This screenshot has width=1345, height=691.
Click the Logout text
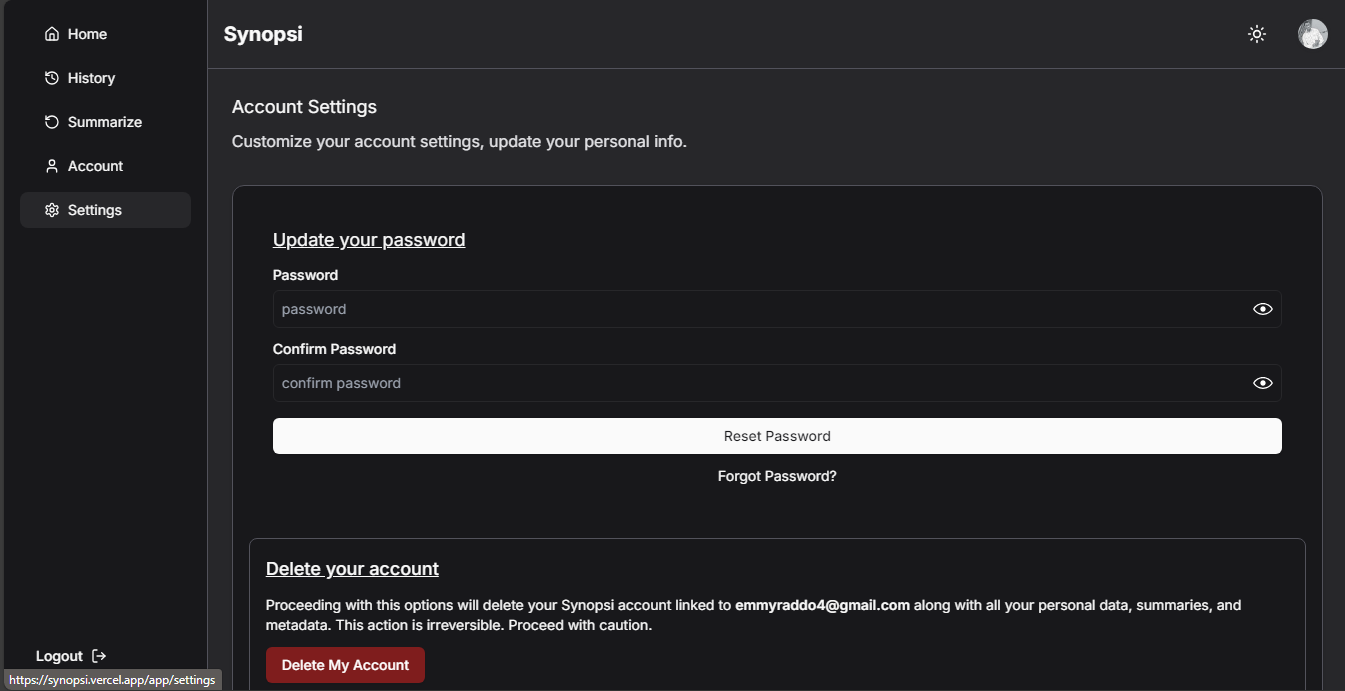(x=59, y=656)
